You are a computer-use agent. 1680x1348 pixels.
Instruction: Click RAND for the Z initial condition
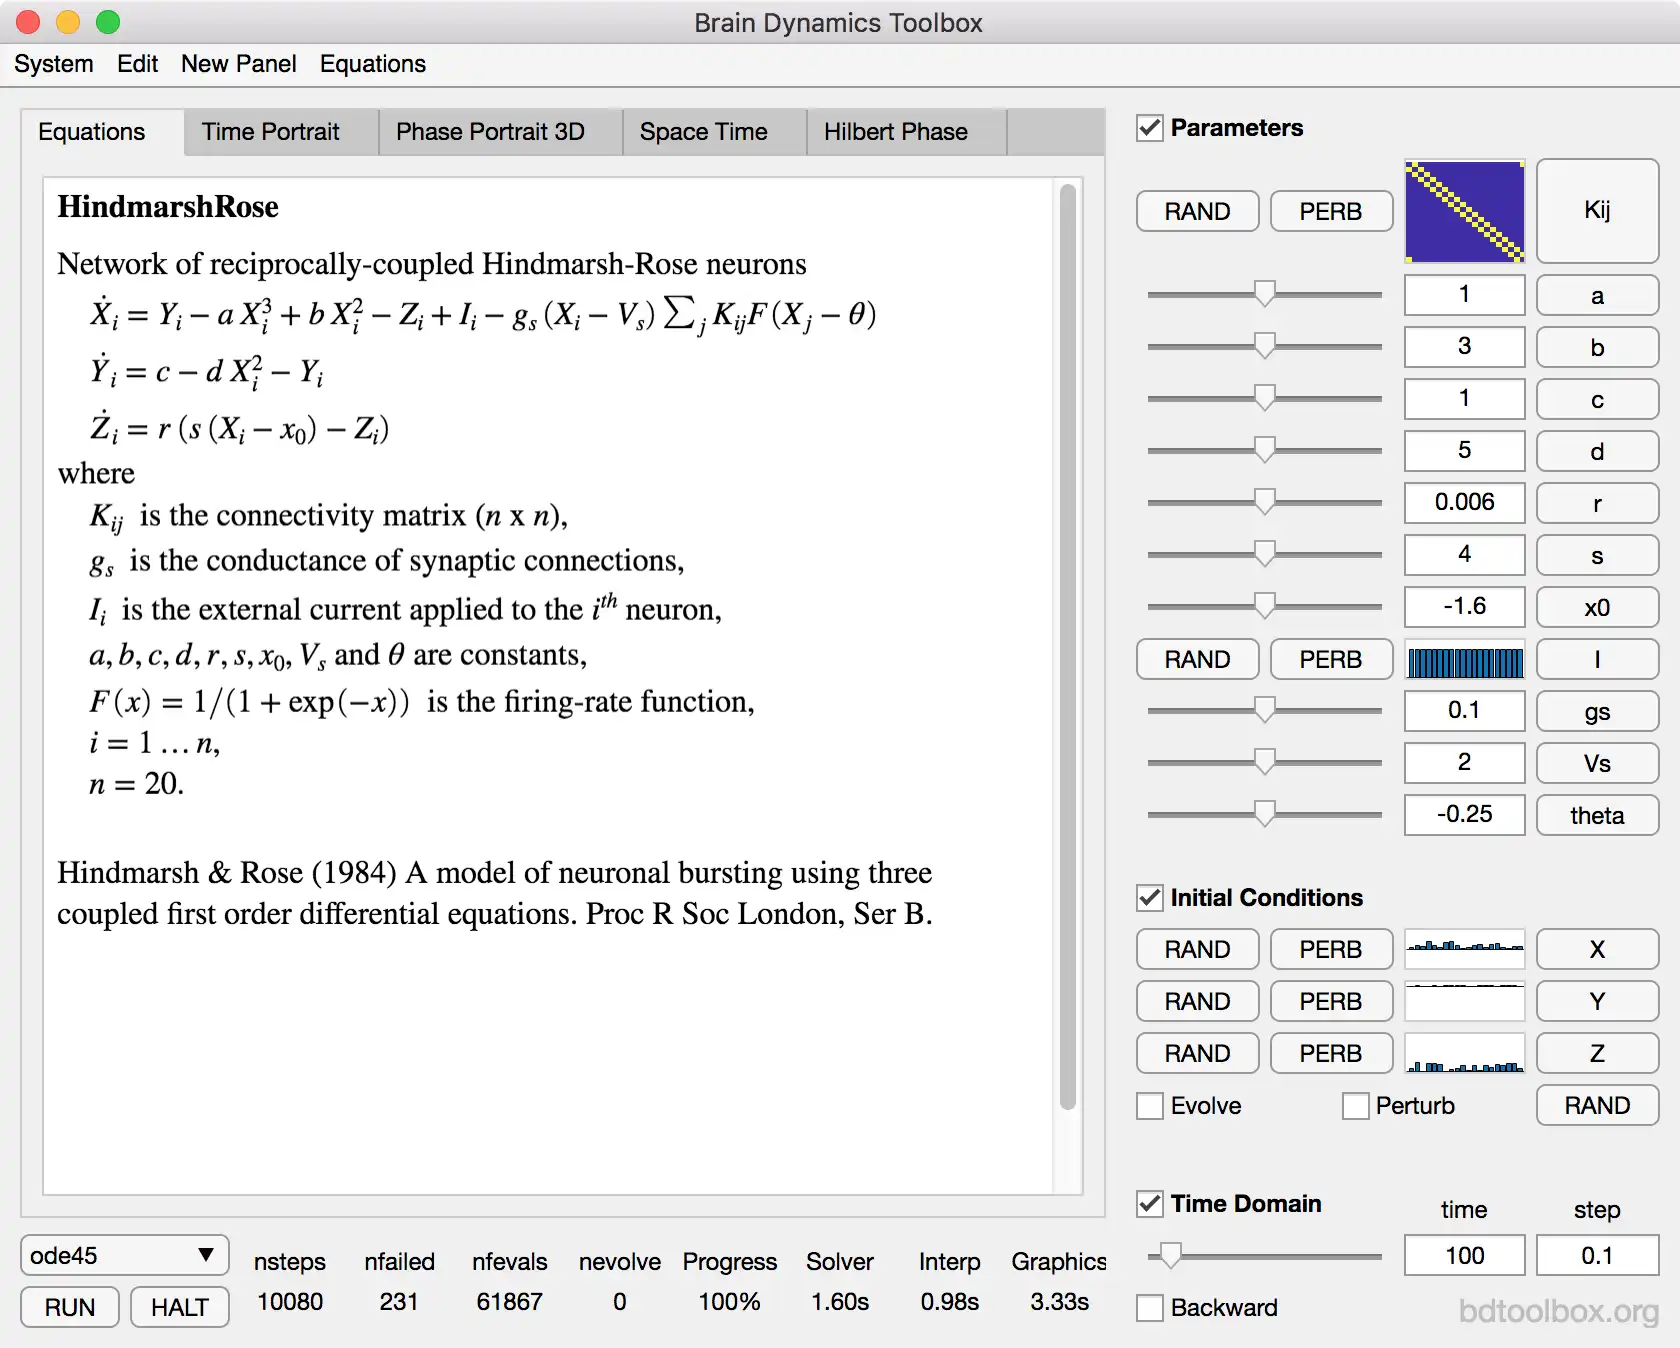pos(1198,1053)
